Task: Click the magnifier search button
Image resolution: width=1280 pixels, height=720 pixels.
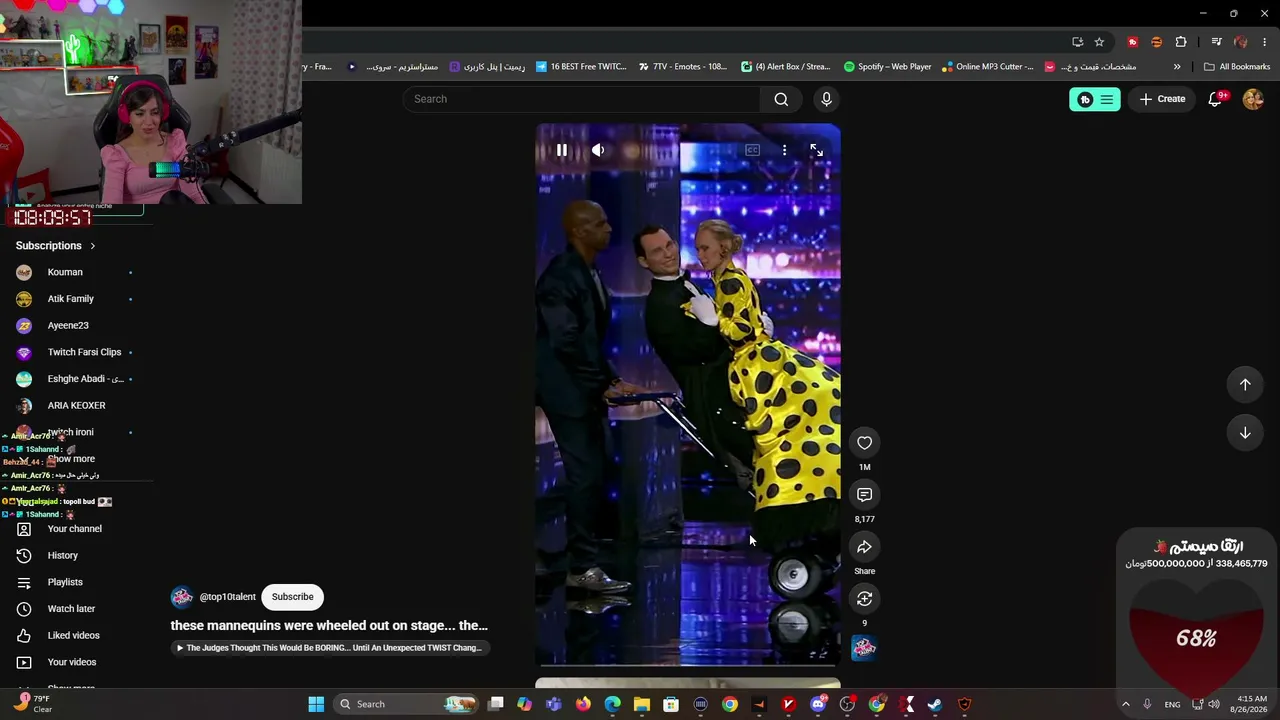Action: [x=781, y=99]
